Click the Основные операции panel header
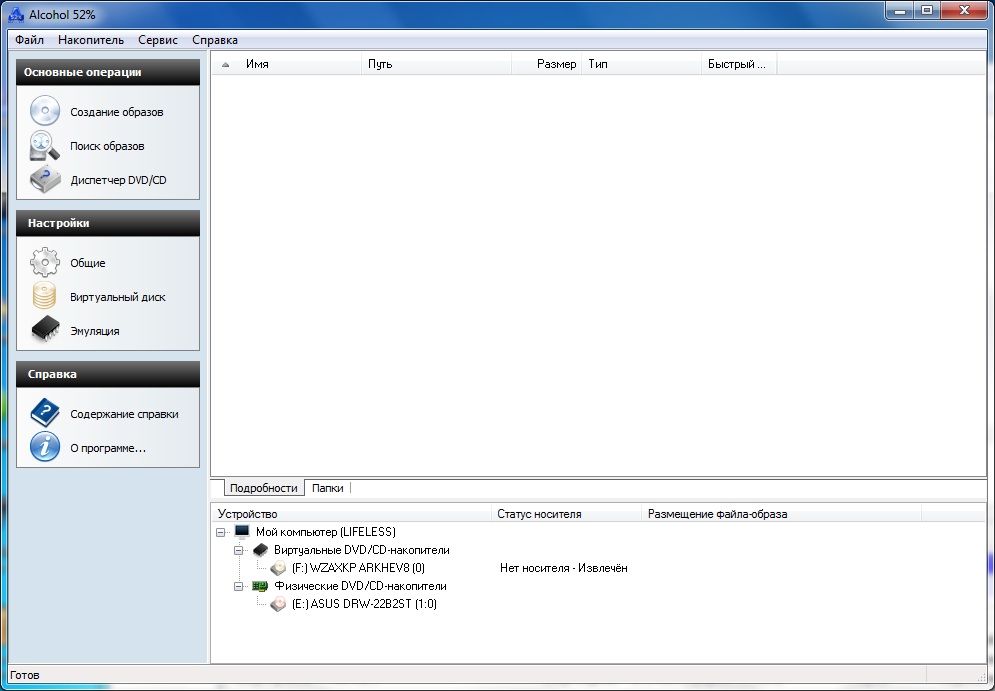995x691 pixels. pos(108,72)
